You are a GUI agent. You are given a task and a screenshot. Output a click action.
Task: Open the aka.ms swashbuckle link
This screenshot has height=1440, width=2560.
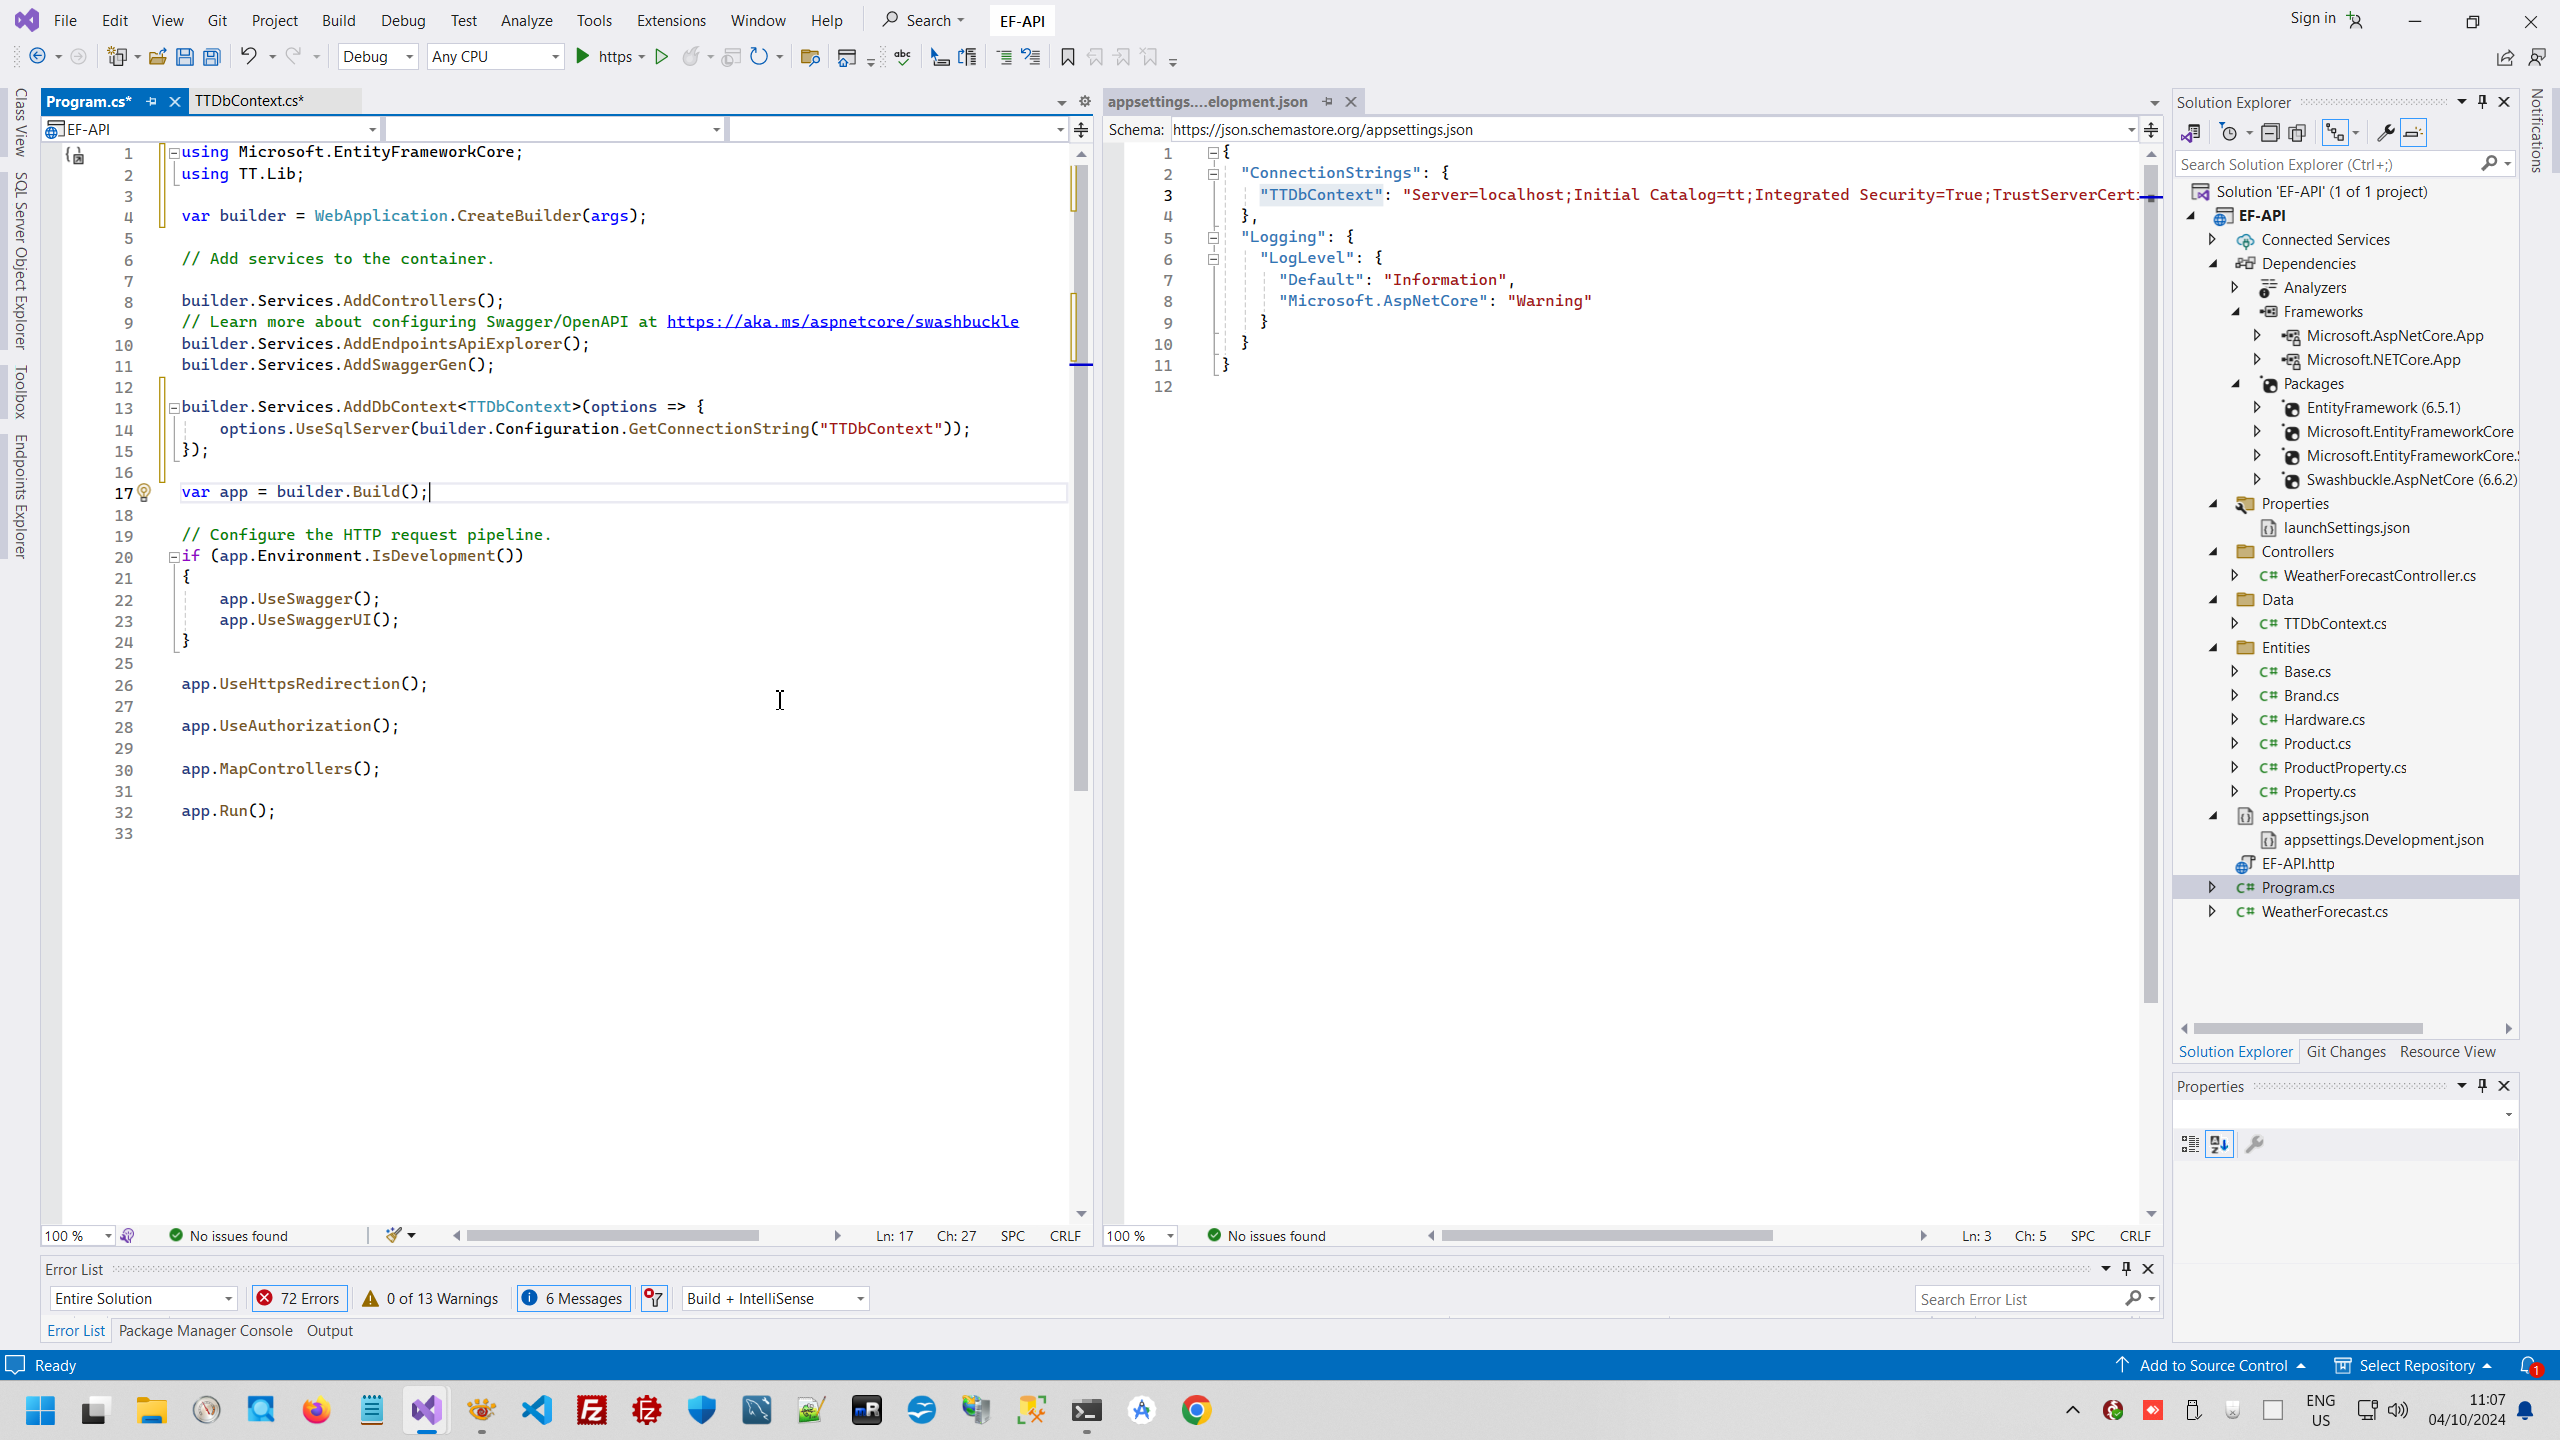[842, 322]
